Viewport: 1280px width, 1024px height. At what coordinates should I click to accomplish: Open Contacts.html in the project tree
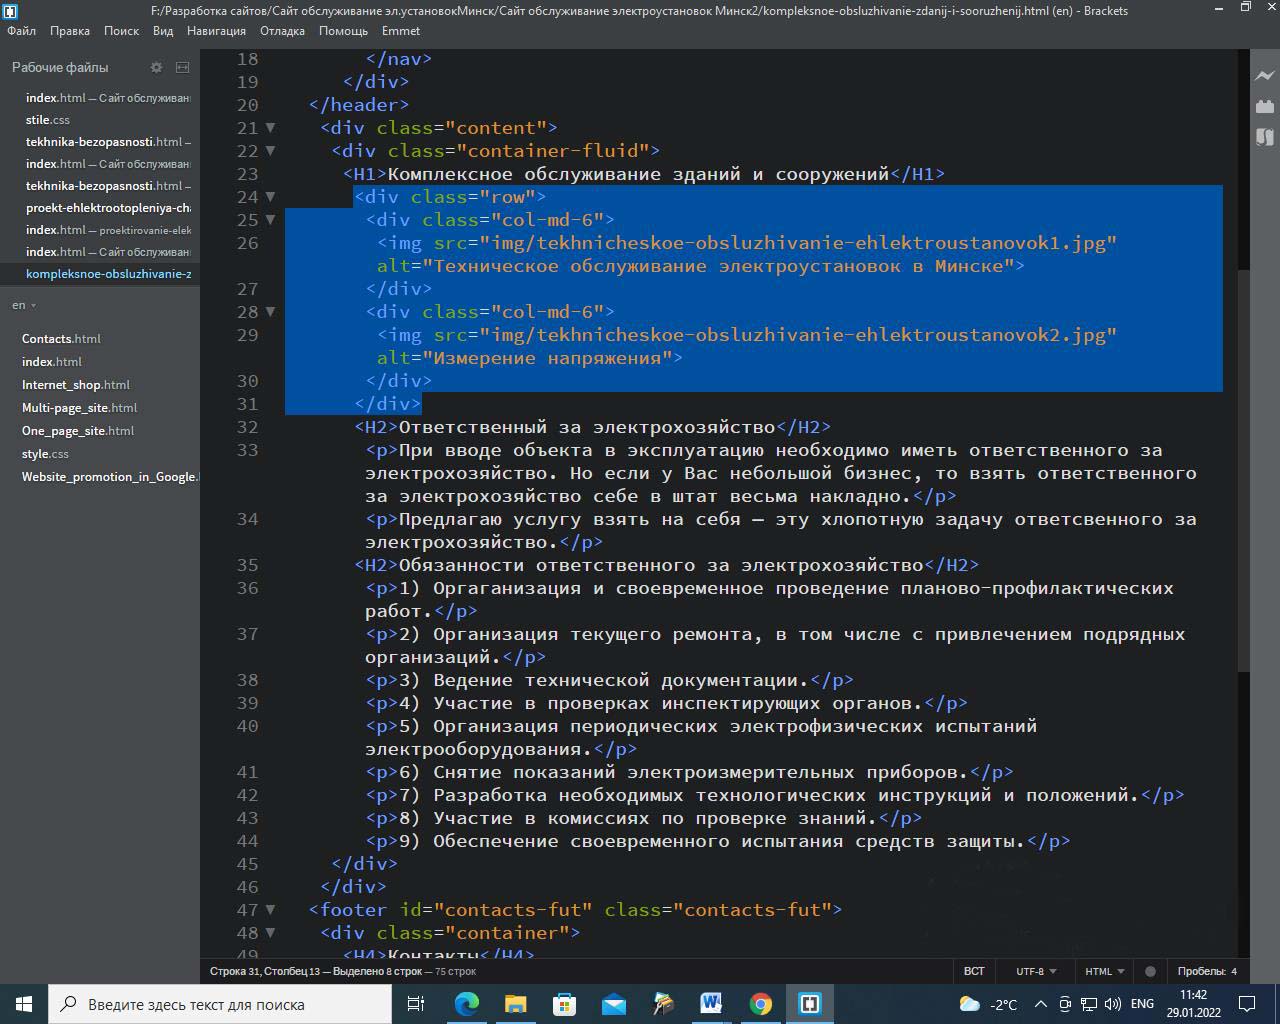(61, 339)
